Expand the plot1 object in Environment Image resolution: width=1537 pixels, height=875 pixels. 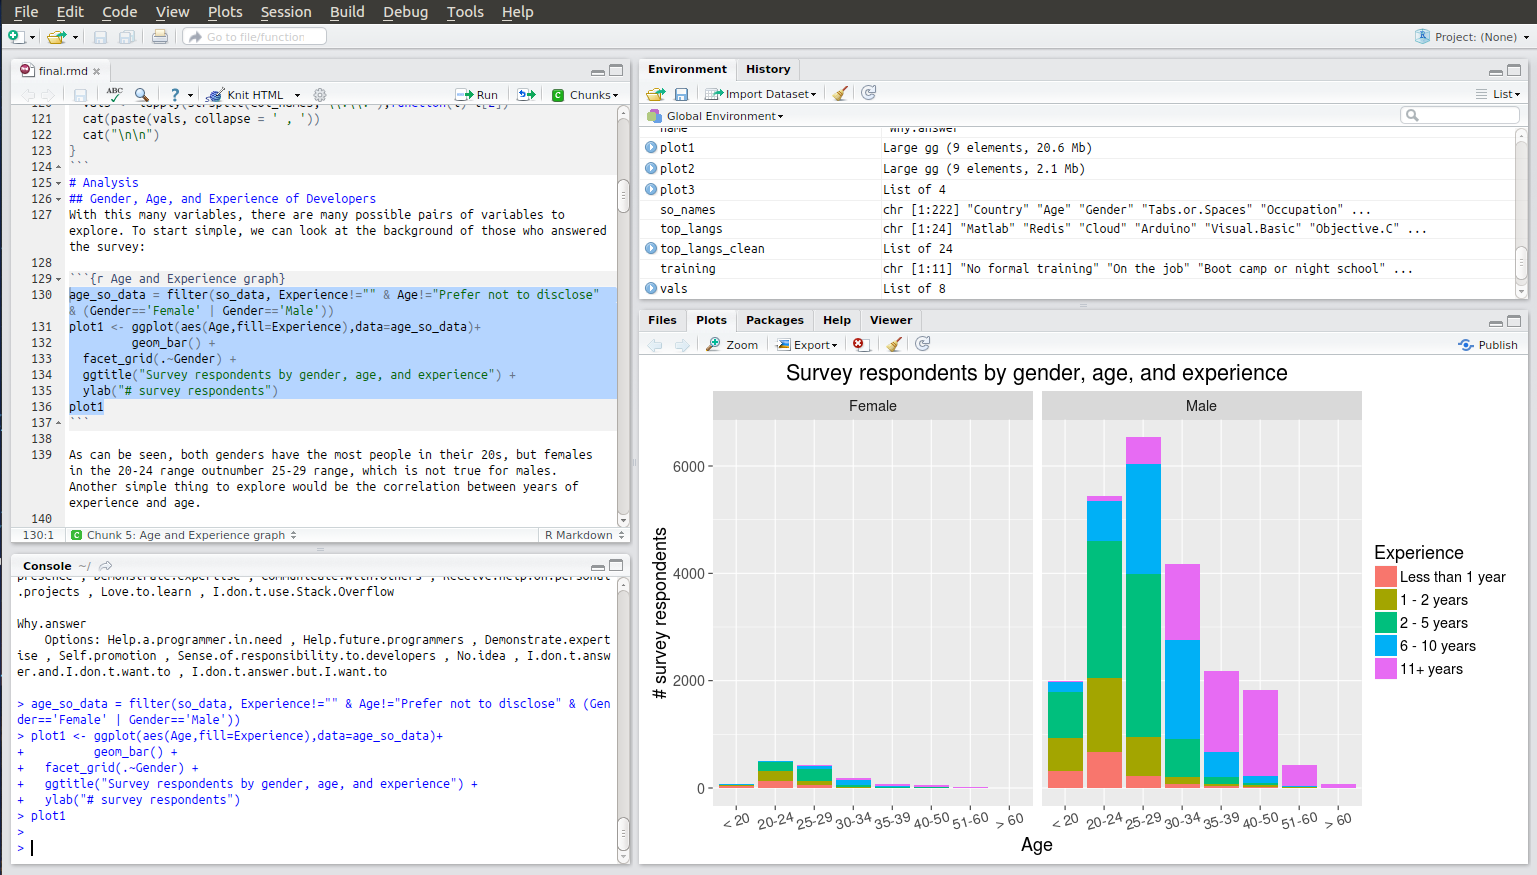point(651,148)
